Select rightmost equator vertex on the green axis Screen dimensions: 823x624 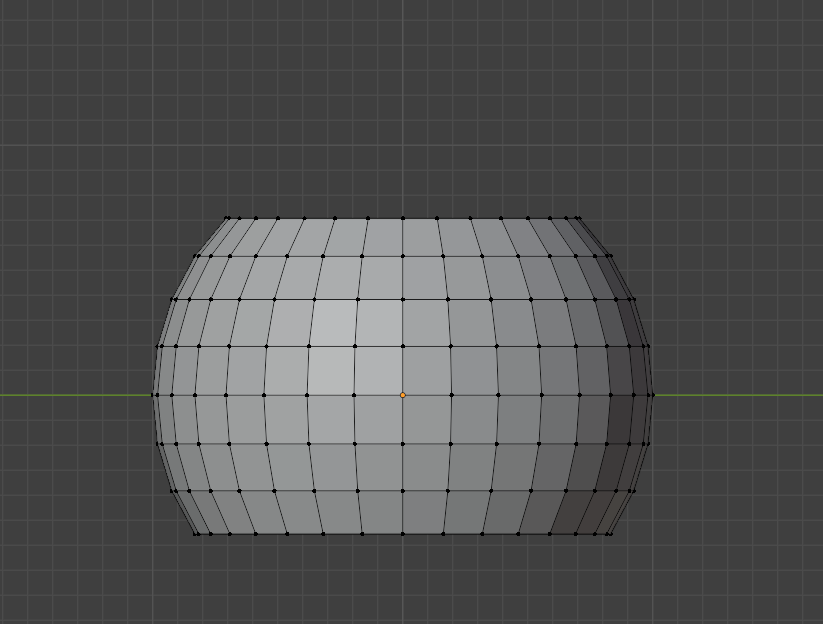click(652, 395)
